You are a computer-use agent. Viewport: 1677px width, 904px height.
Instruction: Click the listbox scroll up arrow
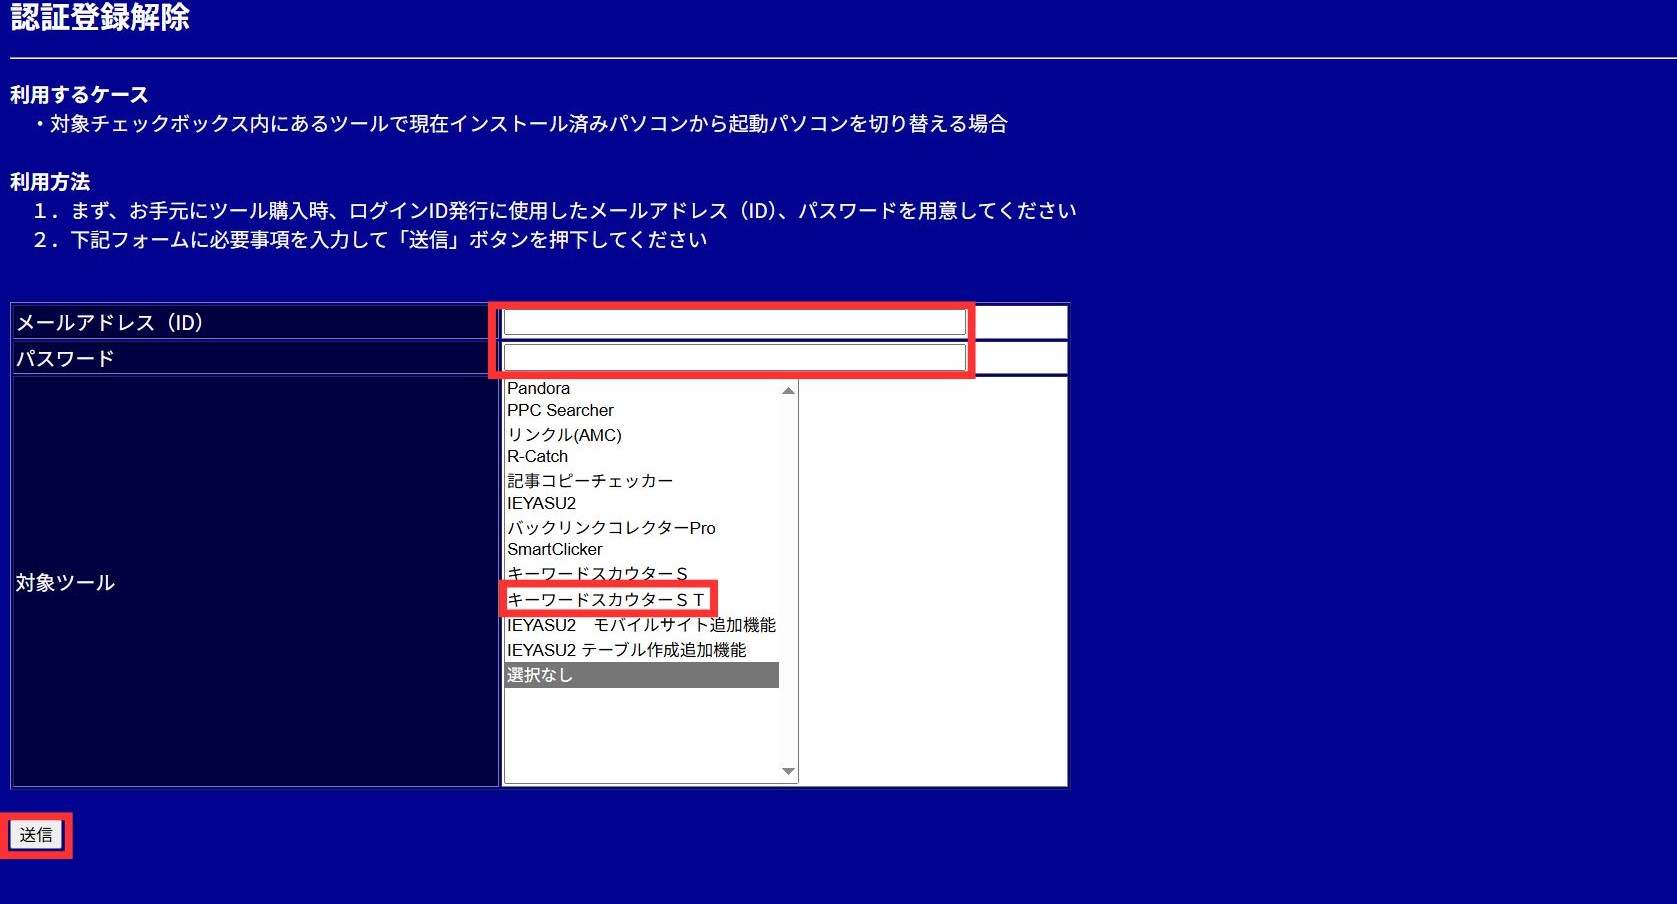[x=788, y=391]
